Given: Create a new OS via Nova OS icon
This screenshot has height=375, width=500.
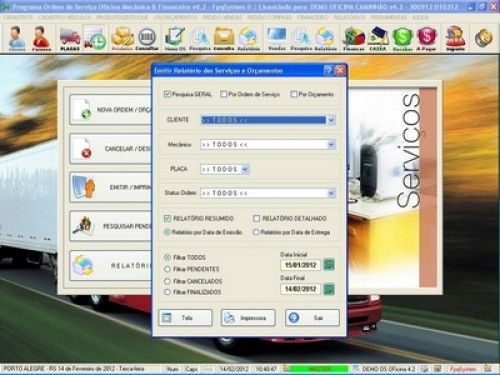Looking at the screenshot, I should [x=175, y=38].
